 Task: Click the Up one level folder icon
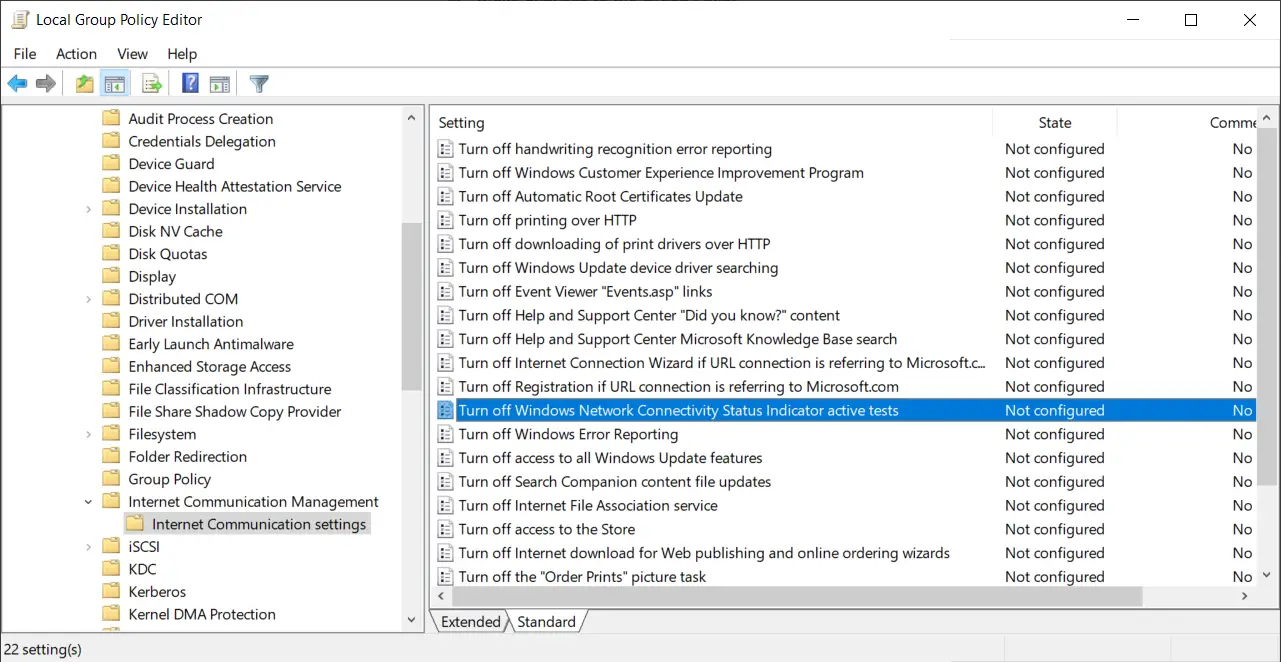point(85,84)
